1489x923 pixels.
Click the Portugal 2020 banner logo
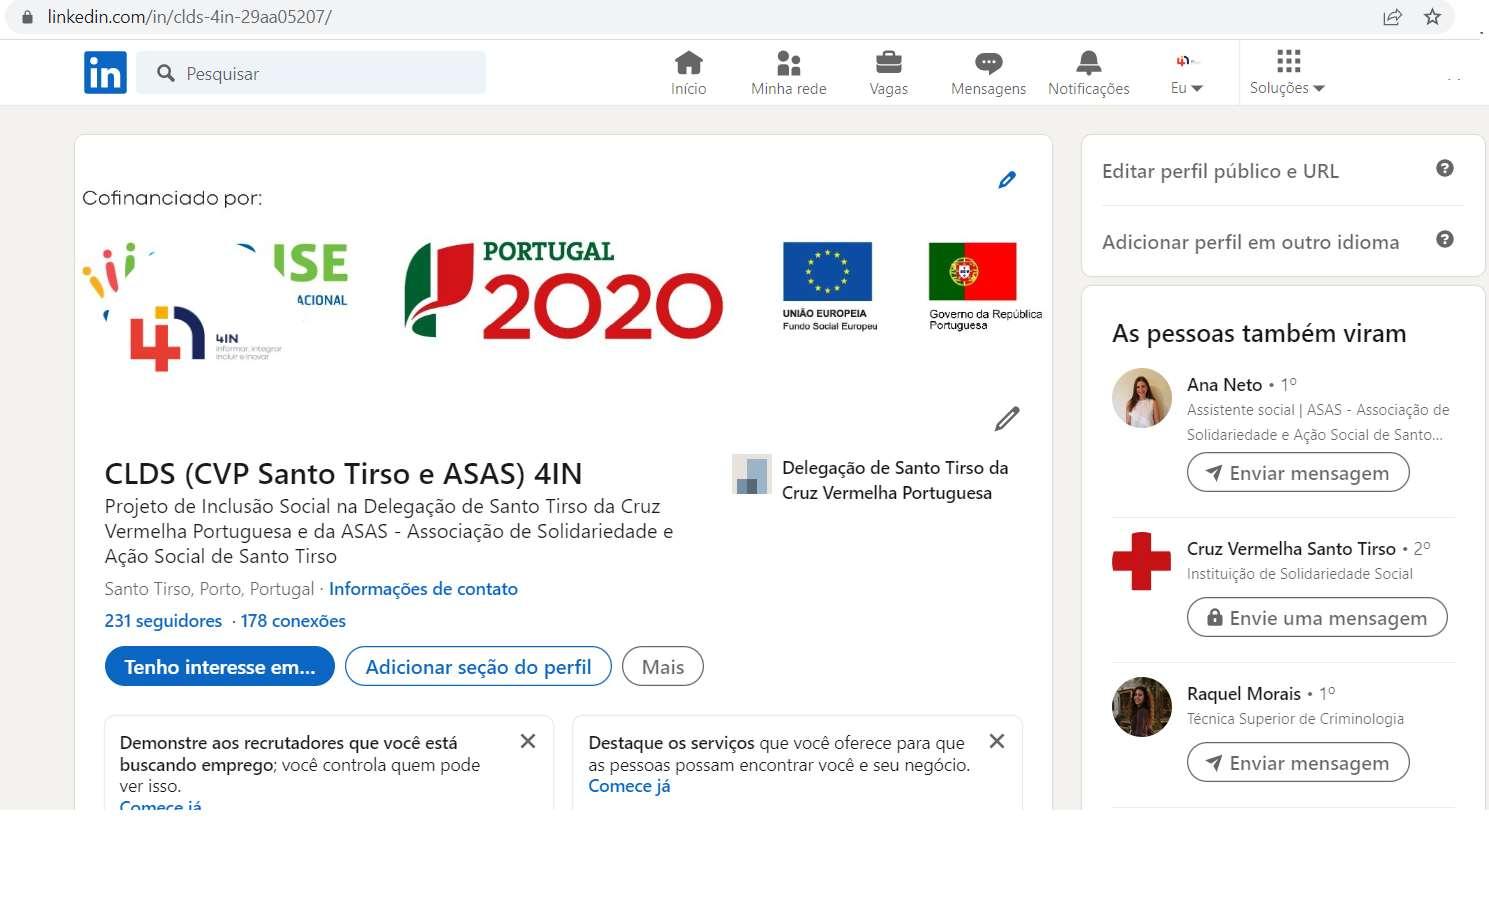(x=563, y=290)
